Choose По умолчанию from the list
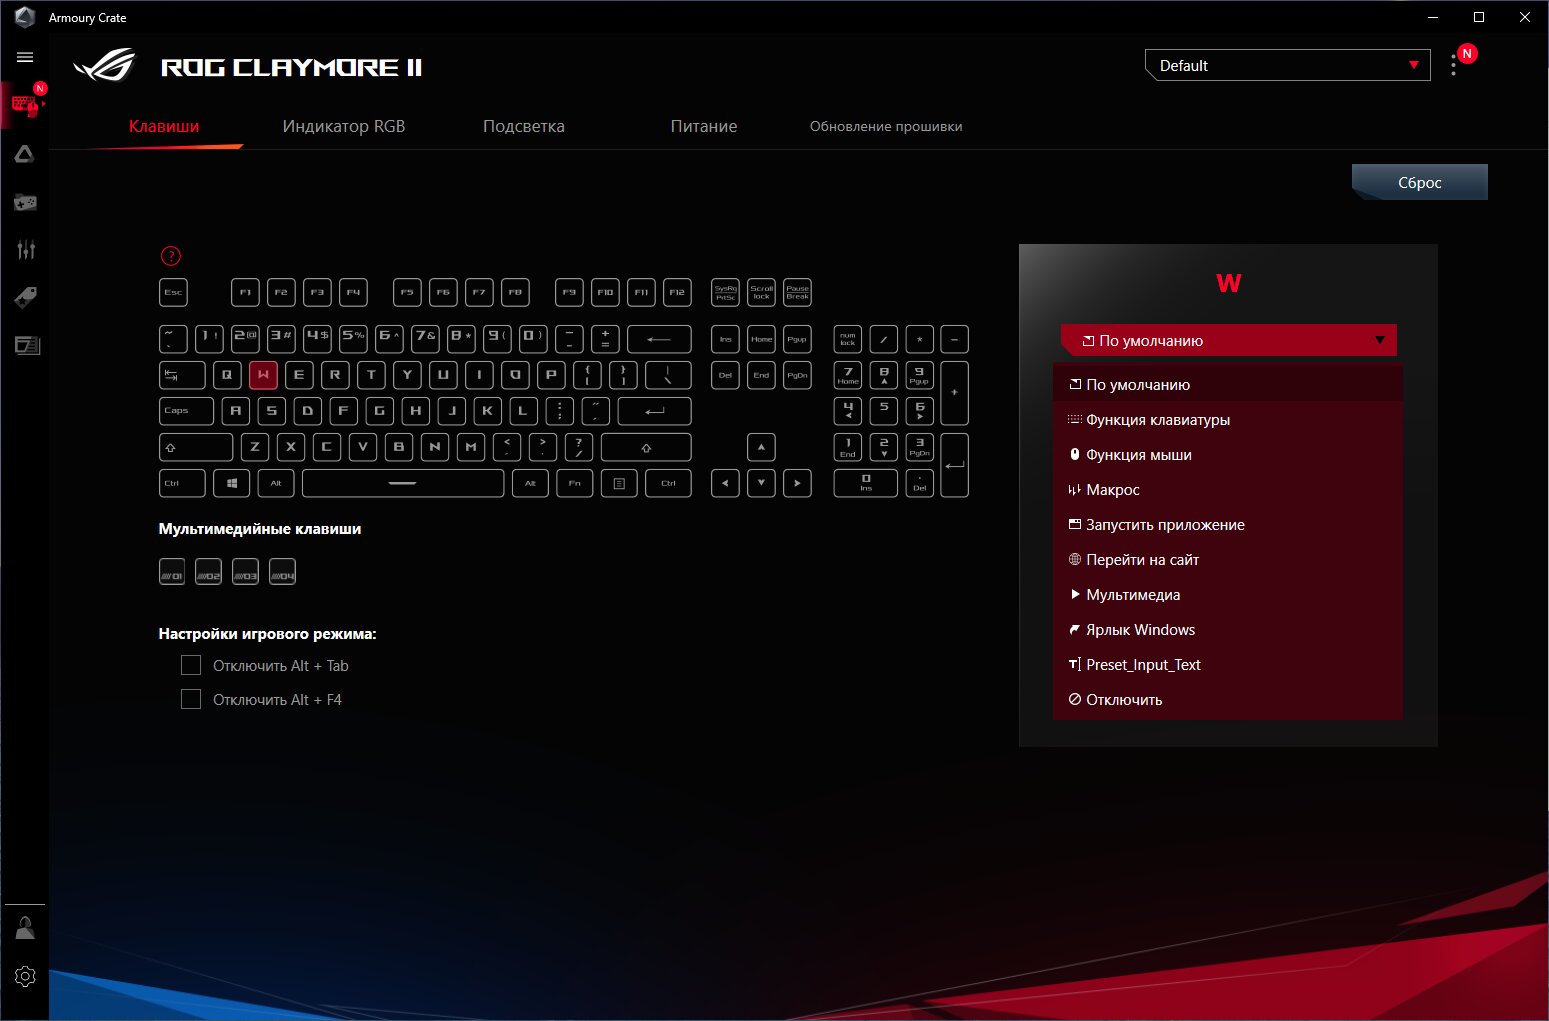Viewport: 1549px width, 1021px height. (1228, 384)
